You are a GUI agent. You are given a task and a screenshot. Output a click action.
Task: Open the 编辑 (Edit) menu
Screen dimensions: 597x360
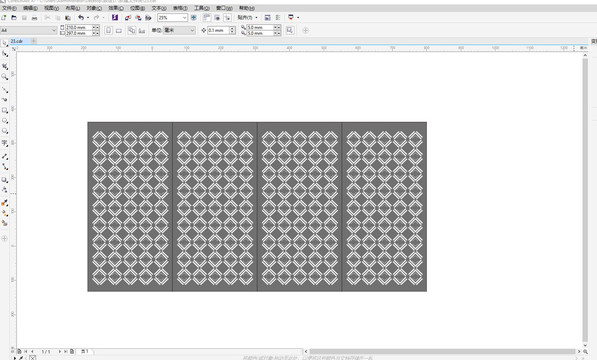(x=30, y=8)
